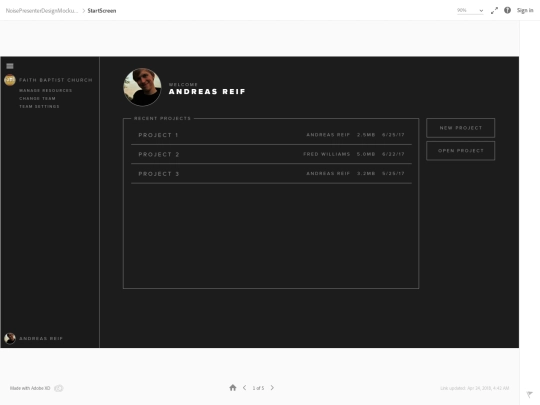This screenshot has height=405, width=540.
Task: Open Change Team menu item
Action: tap(37, 98)
